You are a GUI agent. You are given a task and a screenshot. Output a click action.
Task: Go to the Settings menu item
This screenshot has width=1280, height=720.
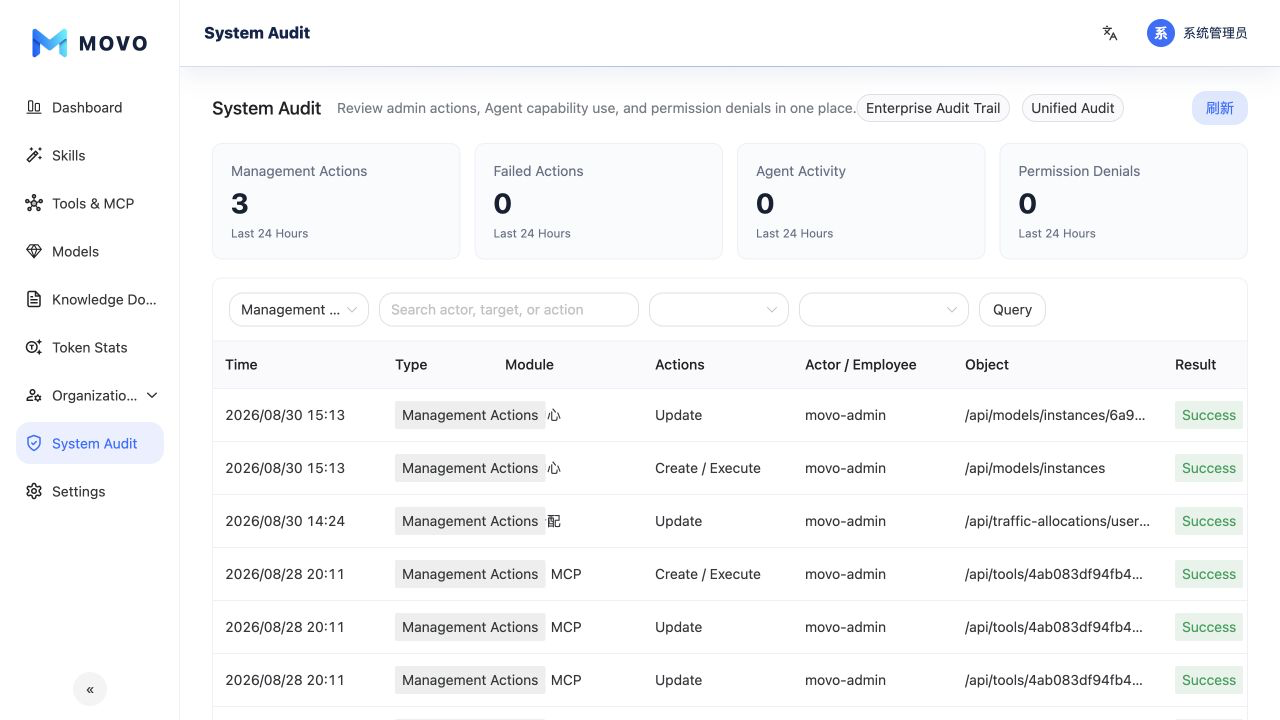[90, 491]
